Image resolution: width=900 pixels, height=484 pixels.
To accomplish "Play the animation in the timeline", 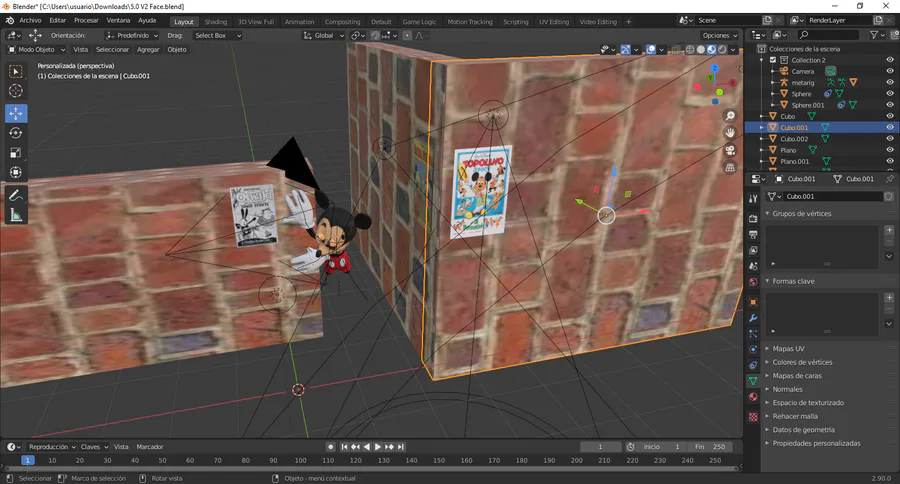I will point(378,447).
